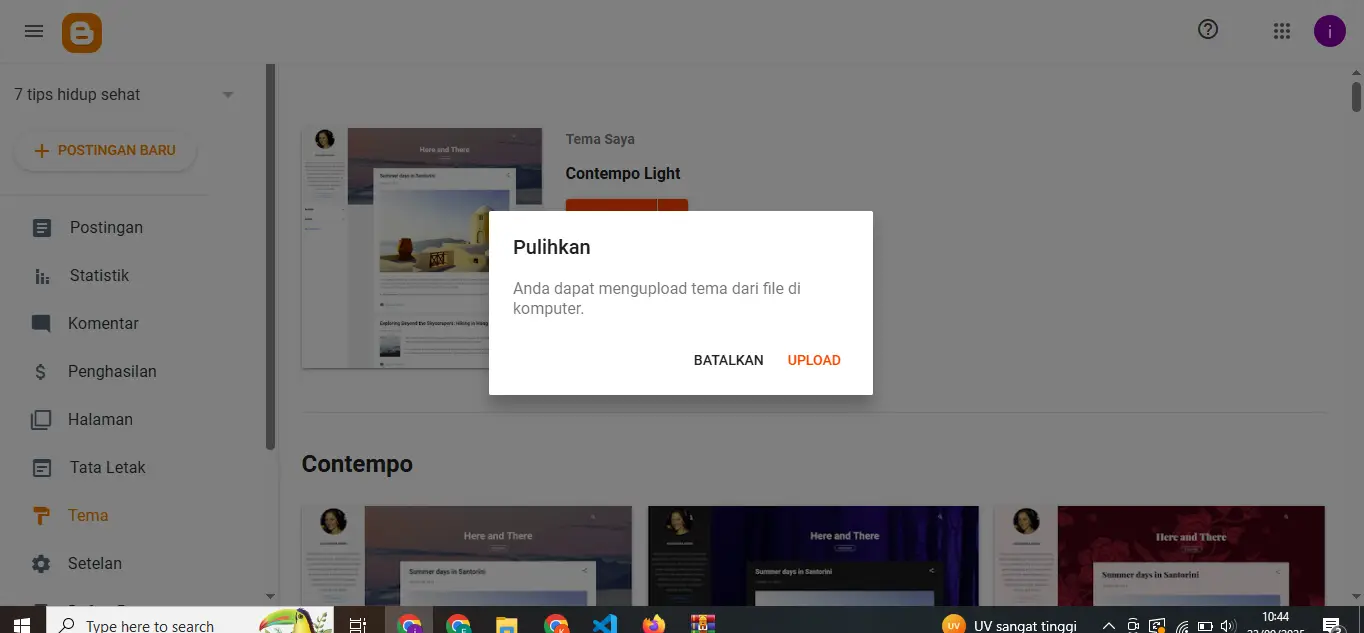Open the hamburger main menu
The image size is (1364, 633).
click(34, 31)
